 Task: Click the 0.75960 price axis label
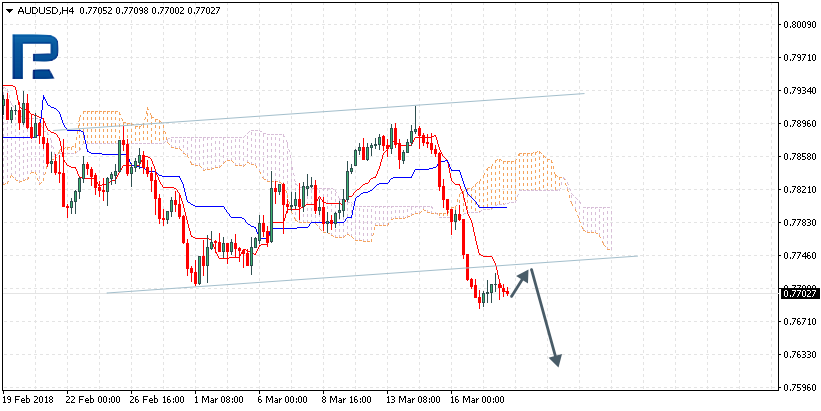click(x=798, y=388)
